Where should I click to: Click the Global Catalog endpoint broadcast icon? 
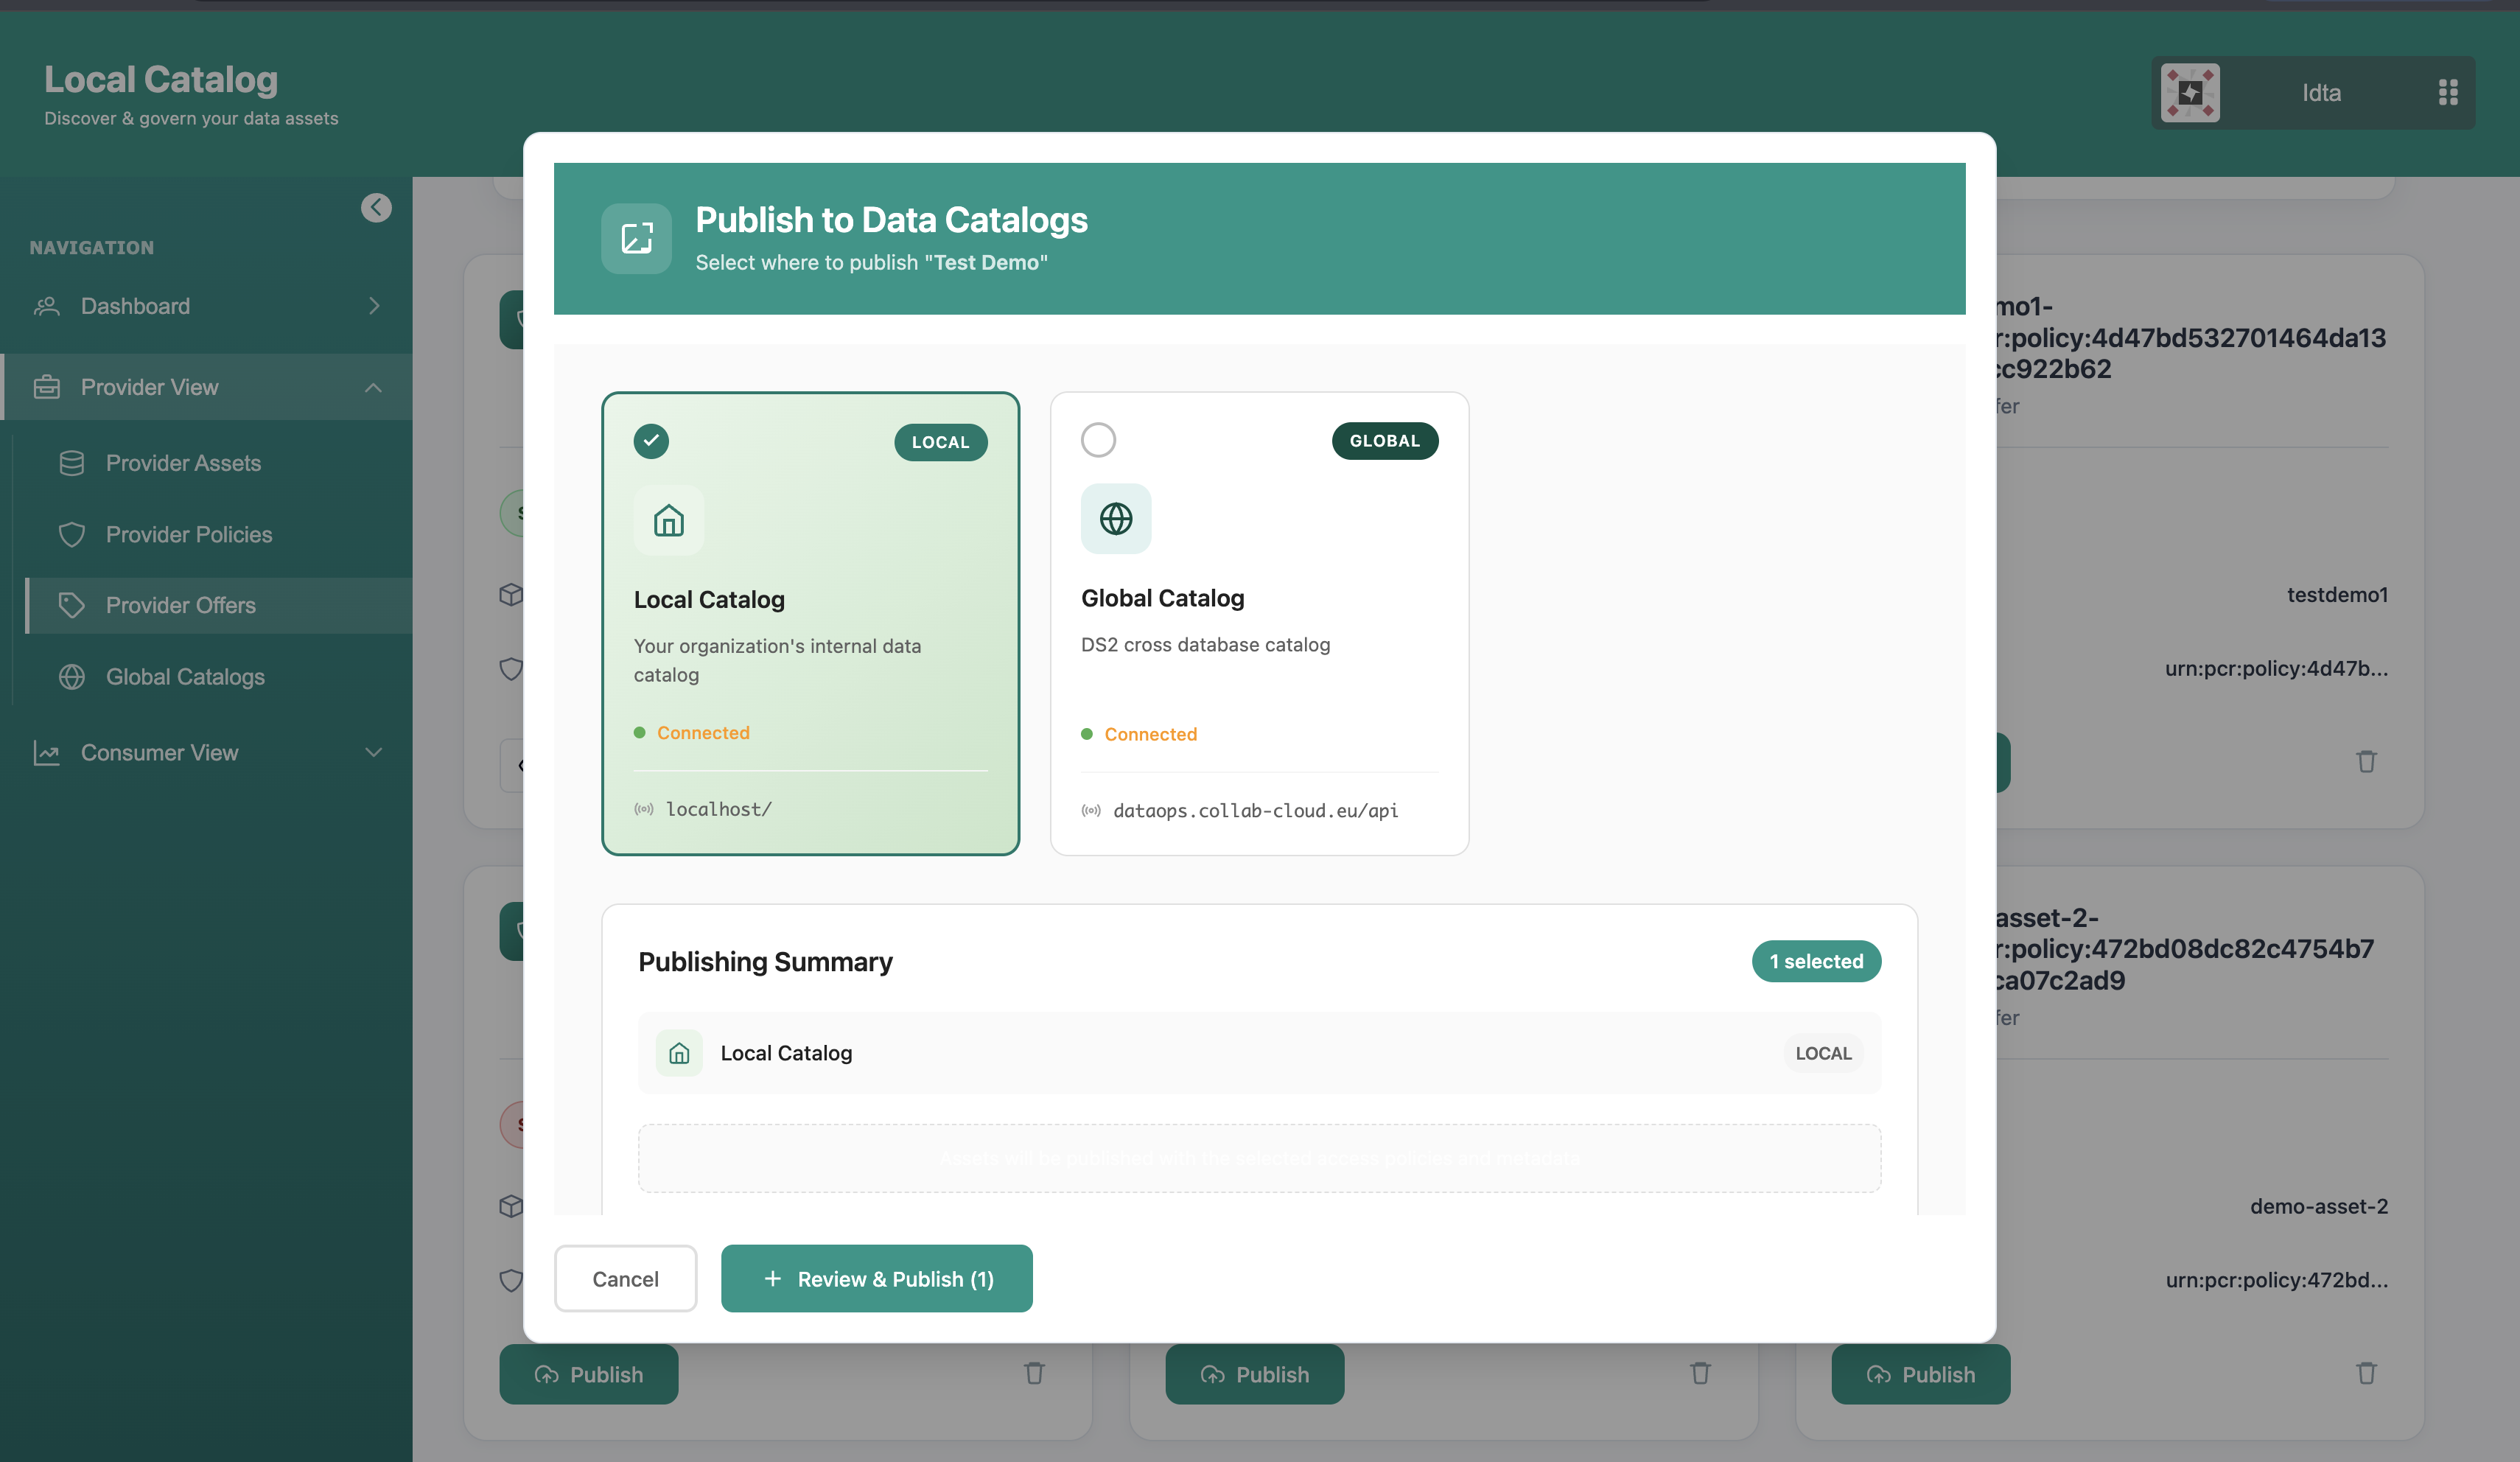[1091, 811]
